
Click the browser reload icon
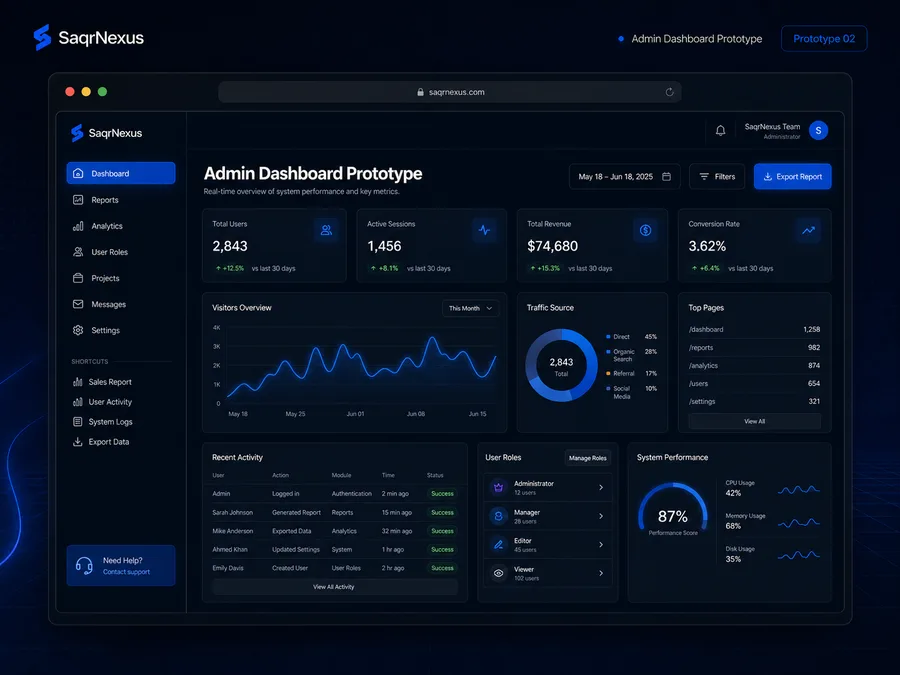[x=669, y=92]
